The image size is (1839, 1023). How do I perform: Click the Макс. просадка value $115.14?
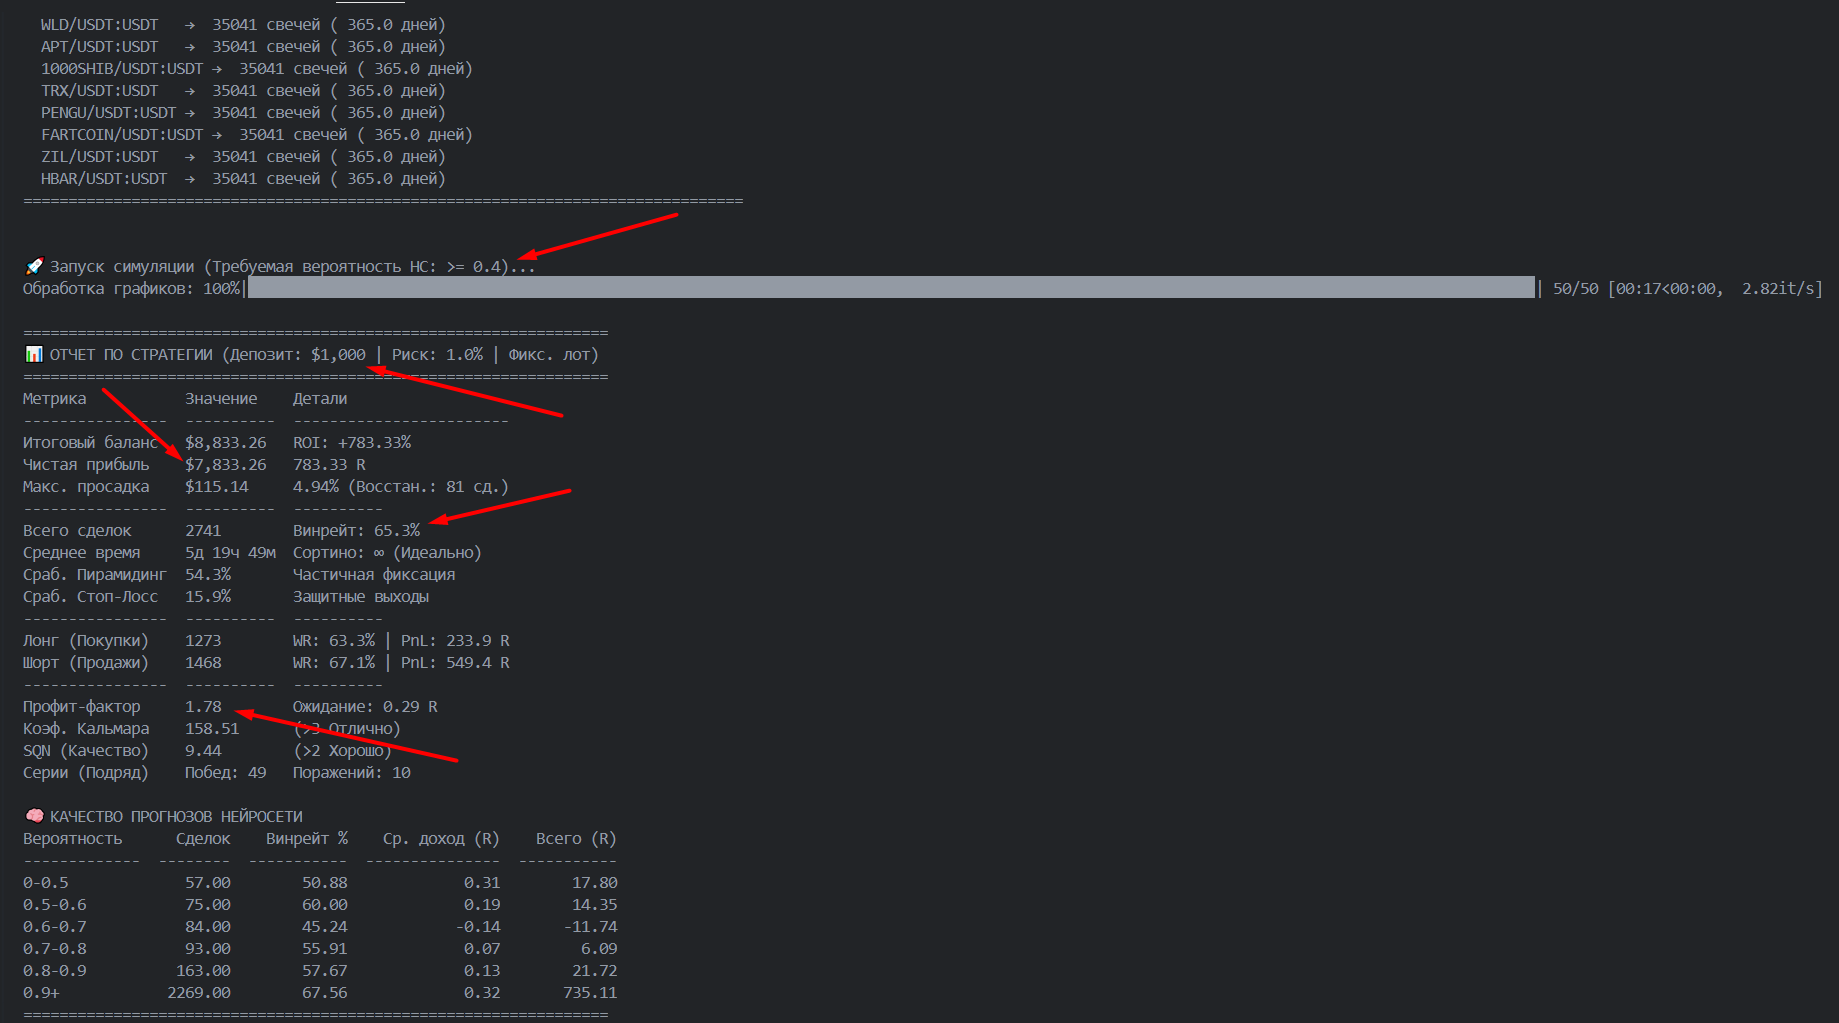click(217, 486)
